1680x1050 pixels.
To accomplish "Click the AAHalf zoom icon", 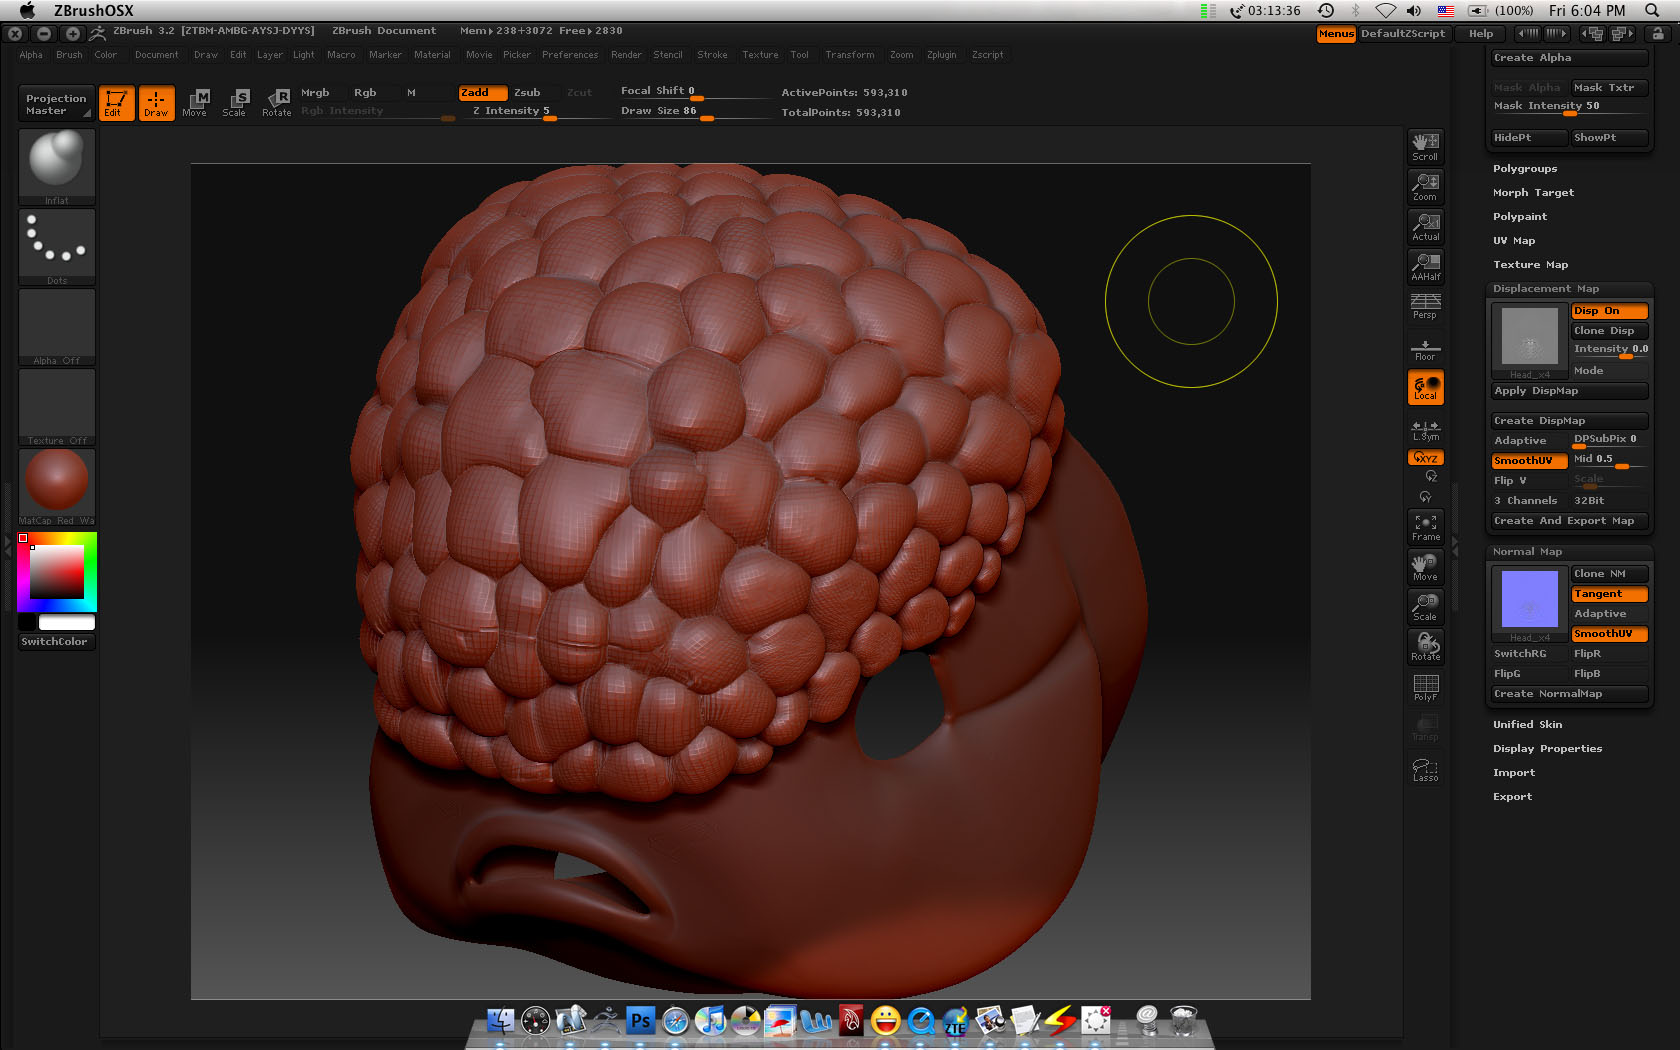I will [1425, 266].
